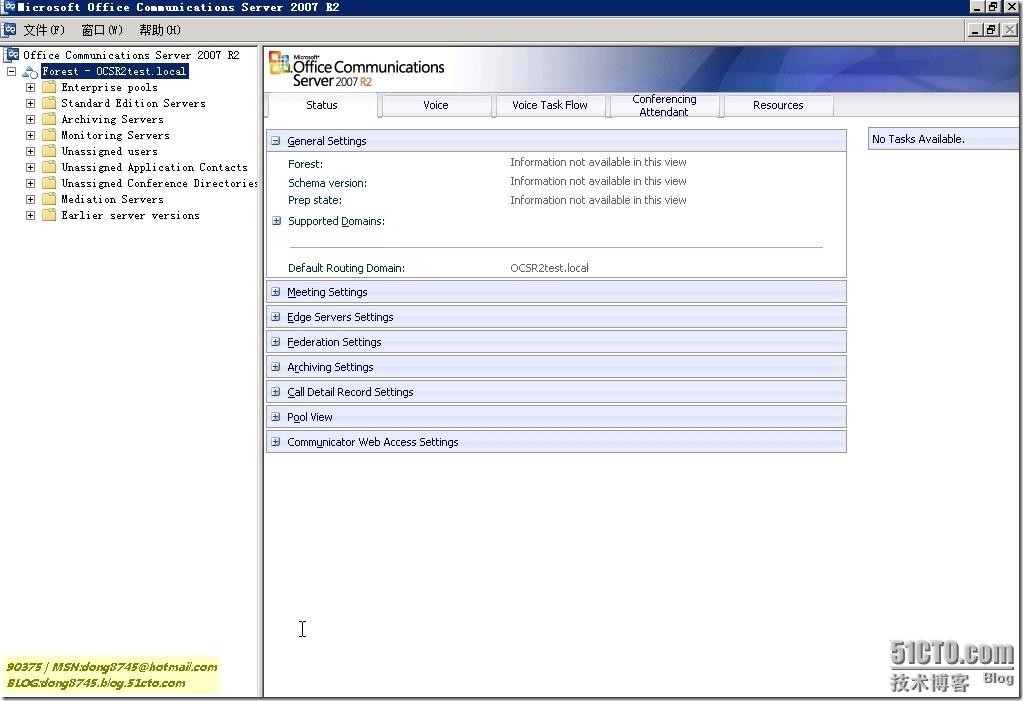Click the MMC icon beside the 文件 menu
Screen dimensions: 1023x701
click(x=9, y=29)
